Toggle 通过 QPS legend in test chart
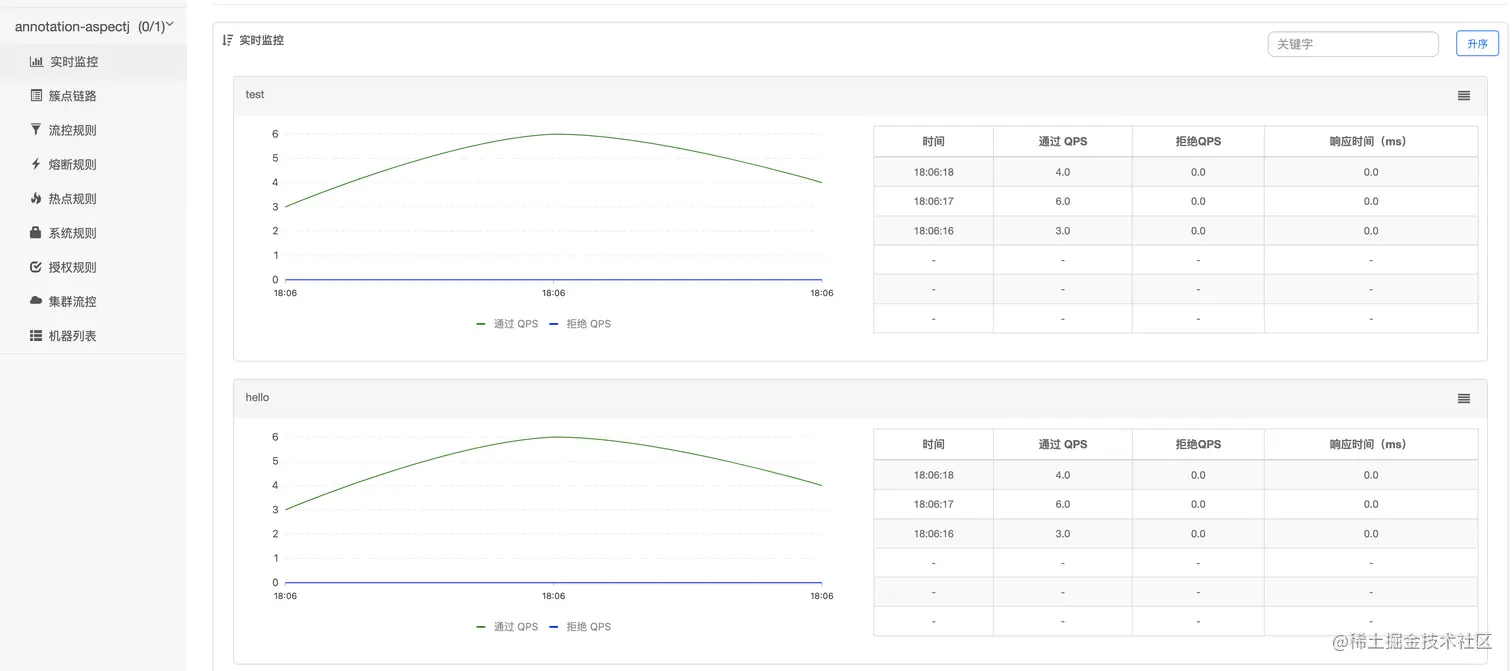Viewport: 1512px width, 671px height. coord(507,324)
